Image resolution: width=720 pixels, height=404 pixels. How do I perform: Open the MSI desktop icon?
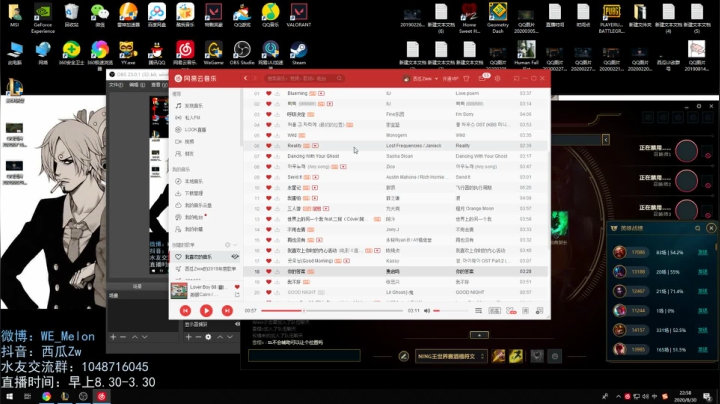tap(15, 15)
